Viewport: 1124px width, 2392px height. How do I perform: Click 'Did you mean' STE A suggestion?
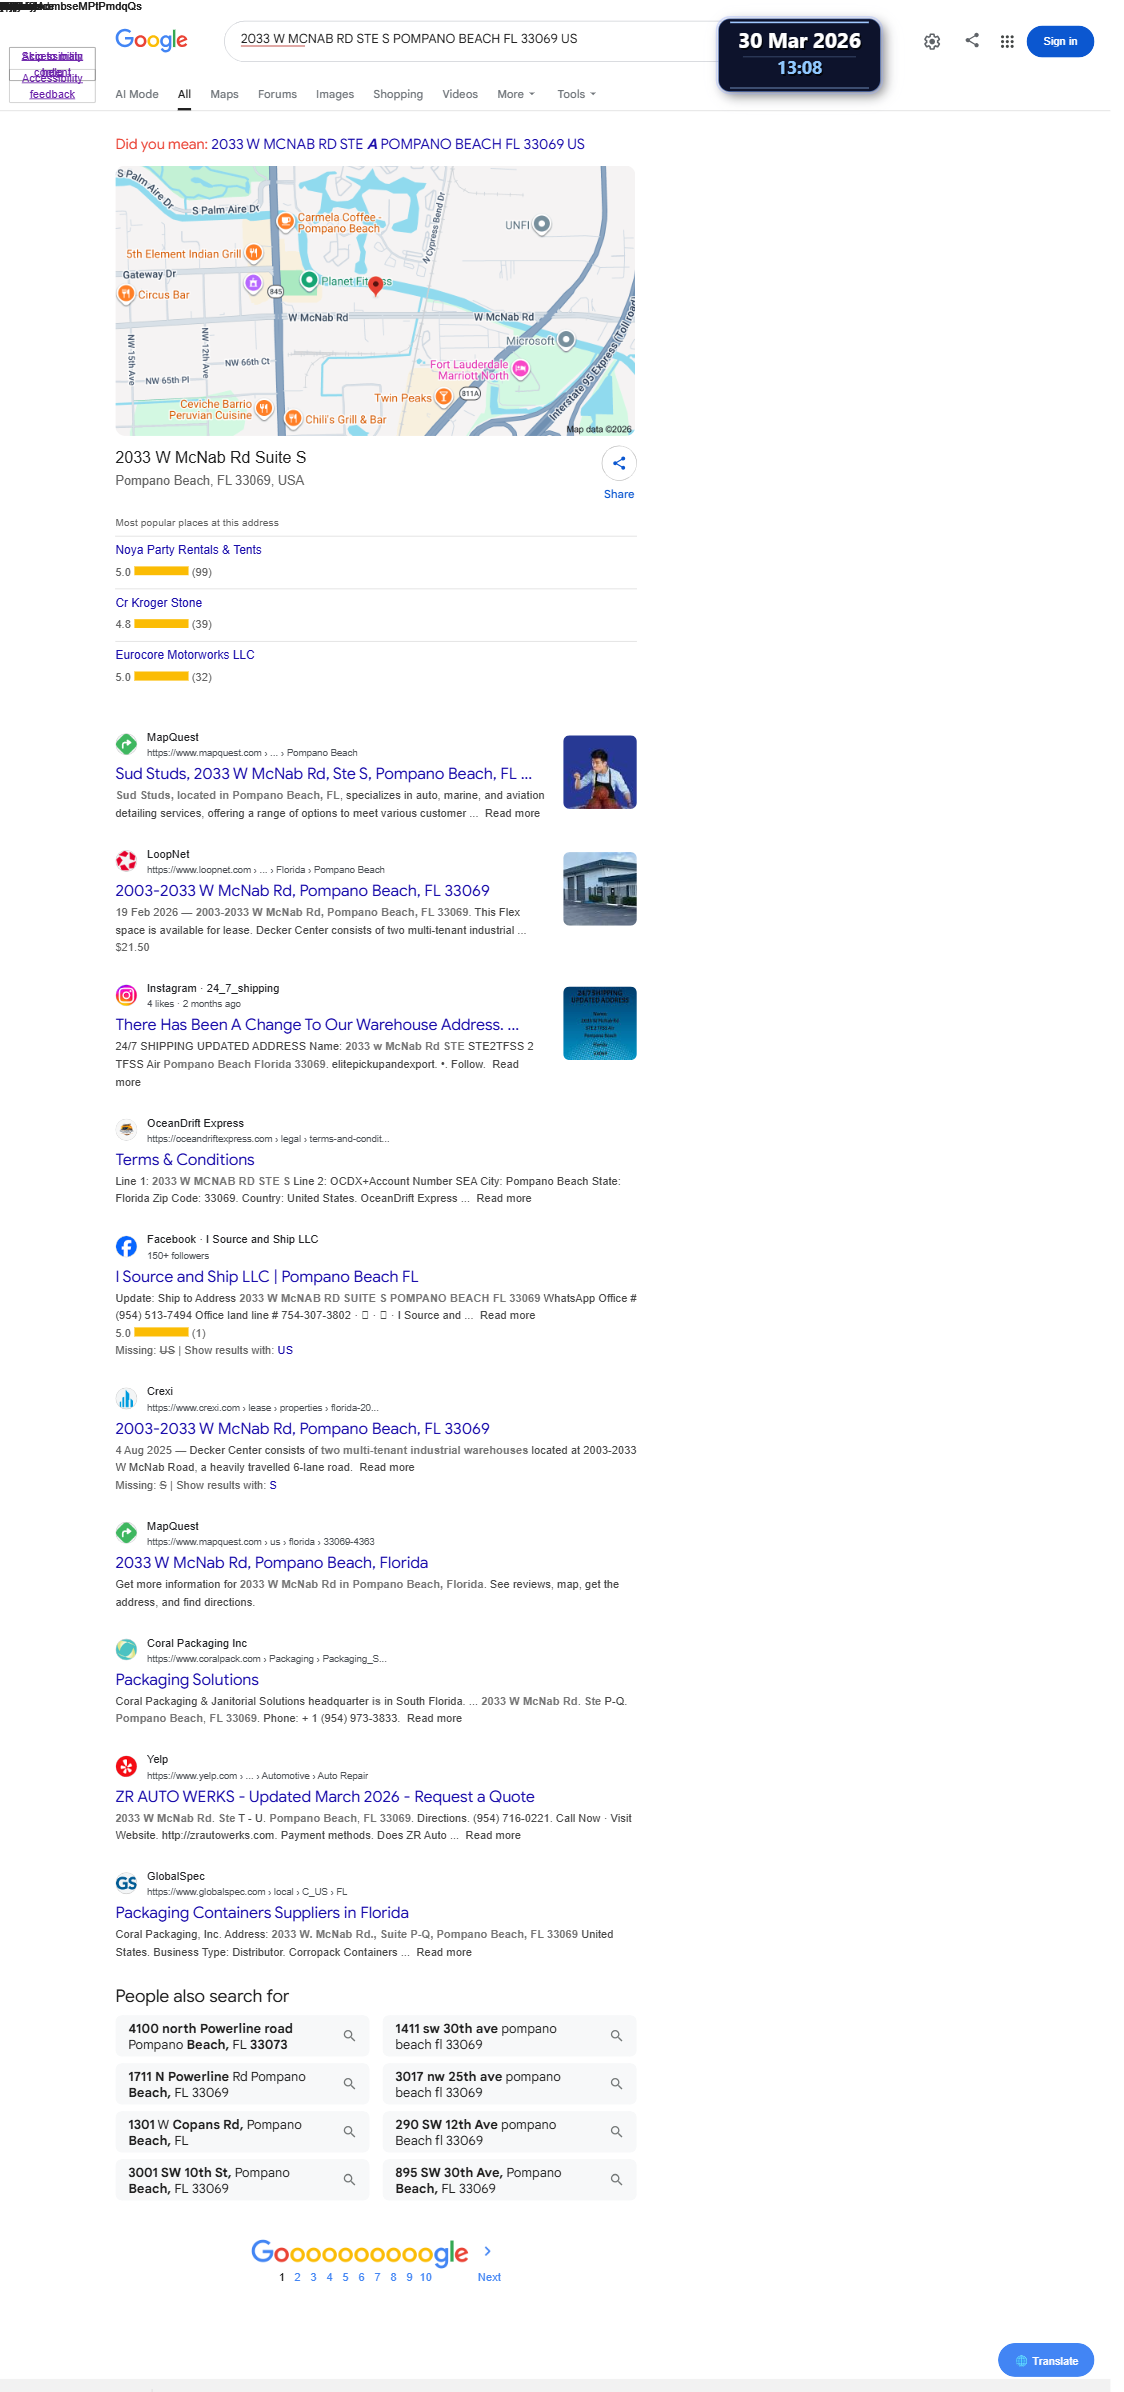point(398,144)
